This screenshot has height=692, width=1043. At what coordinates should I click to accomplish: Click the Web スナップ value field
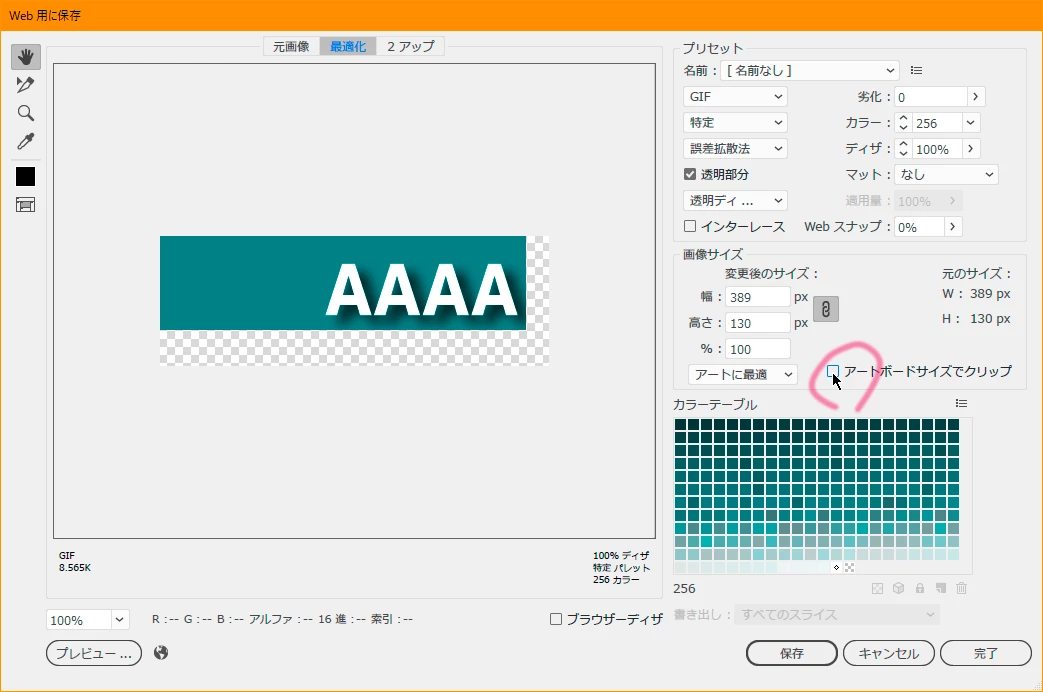(x=919, y=226)
